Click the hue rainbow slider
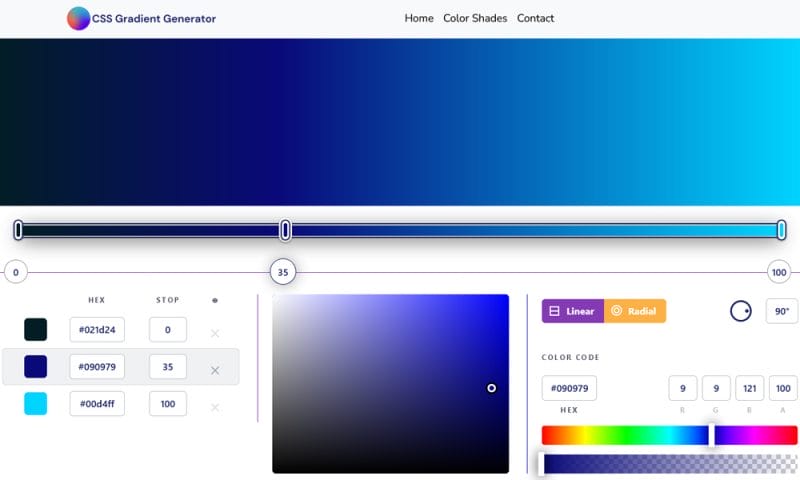This screenshot has height=480, width=800. click(669, 436)
